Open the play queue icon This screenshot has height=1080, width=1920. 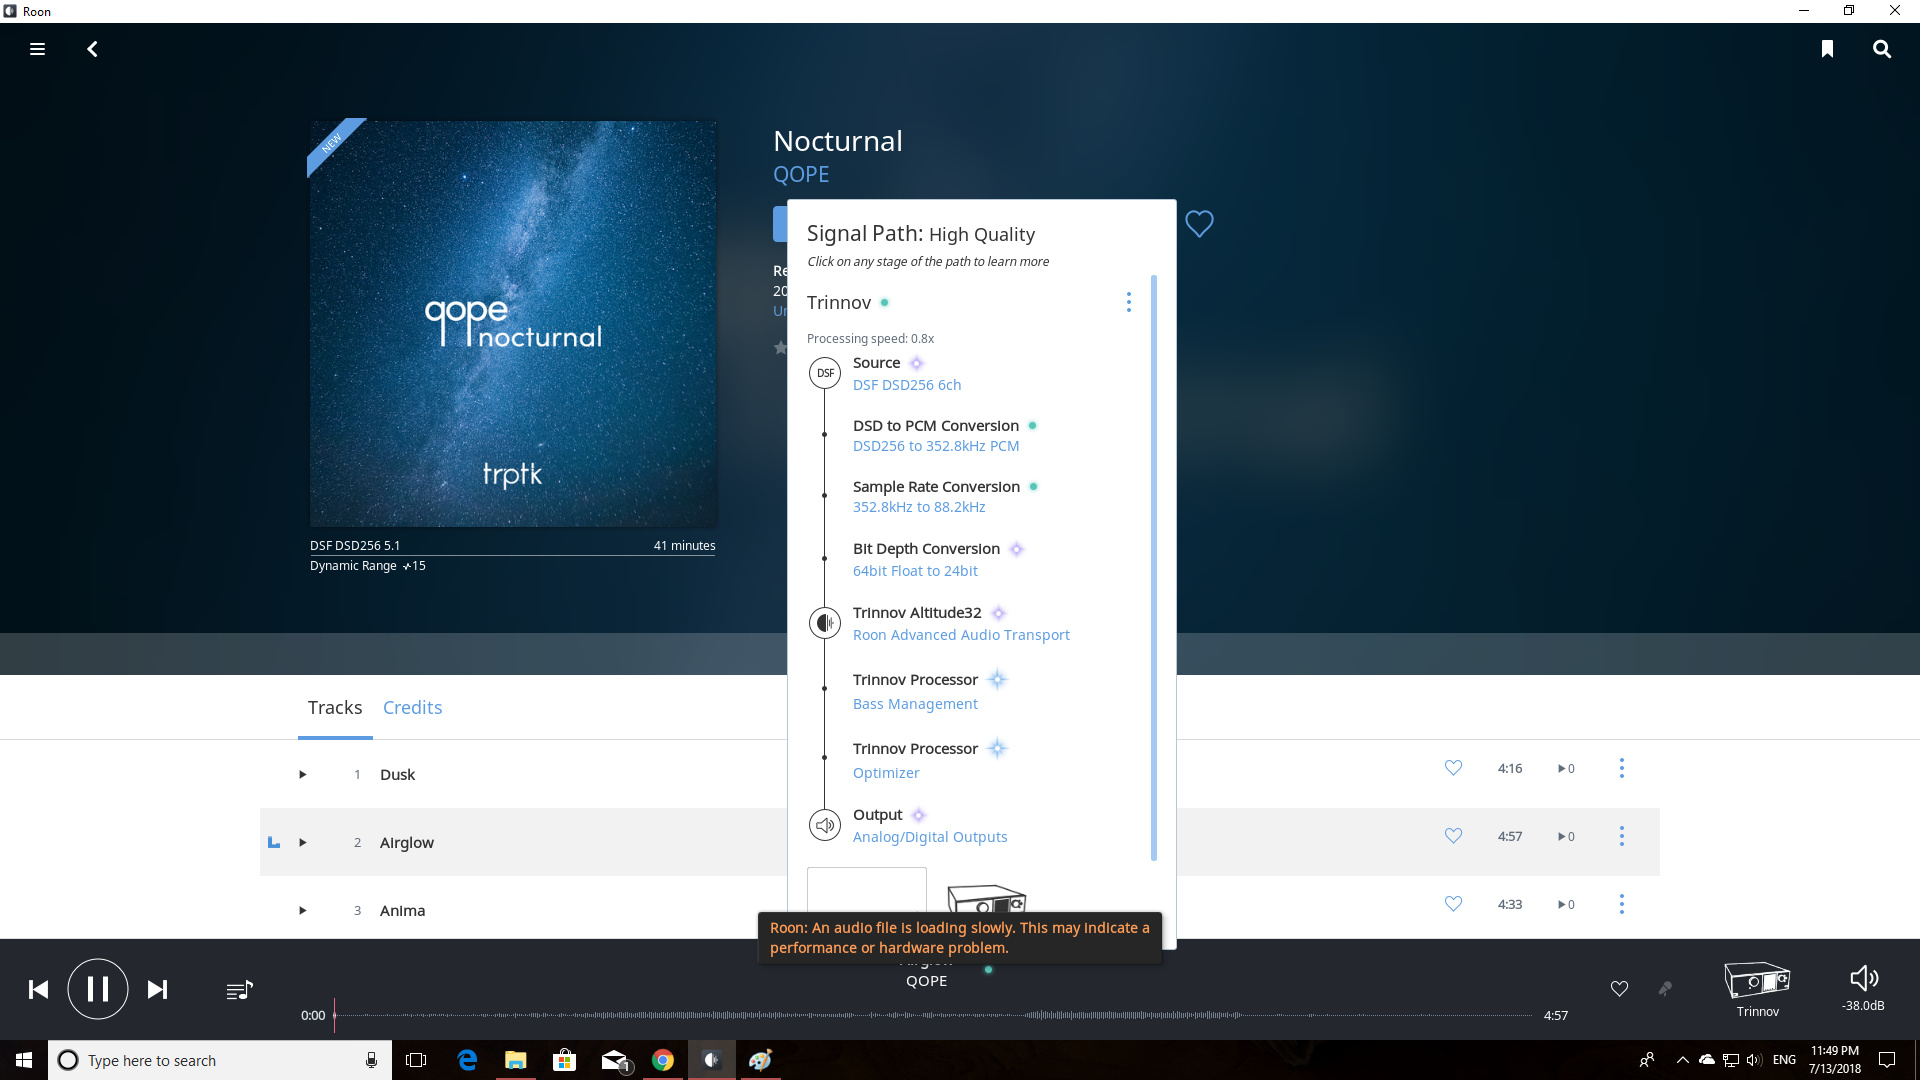(239, 989)
